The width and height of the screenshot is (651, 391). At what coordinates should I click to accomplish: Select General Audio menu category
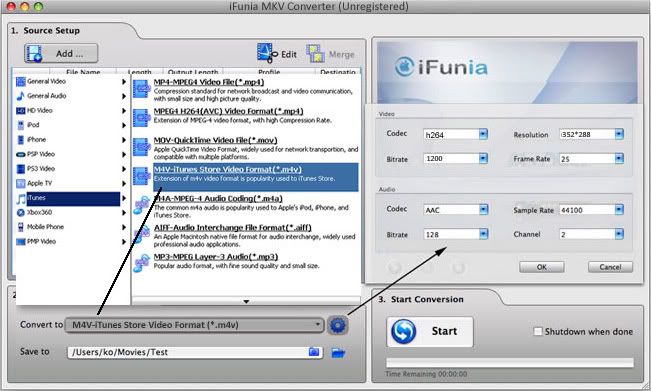tap(71, 96)
